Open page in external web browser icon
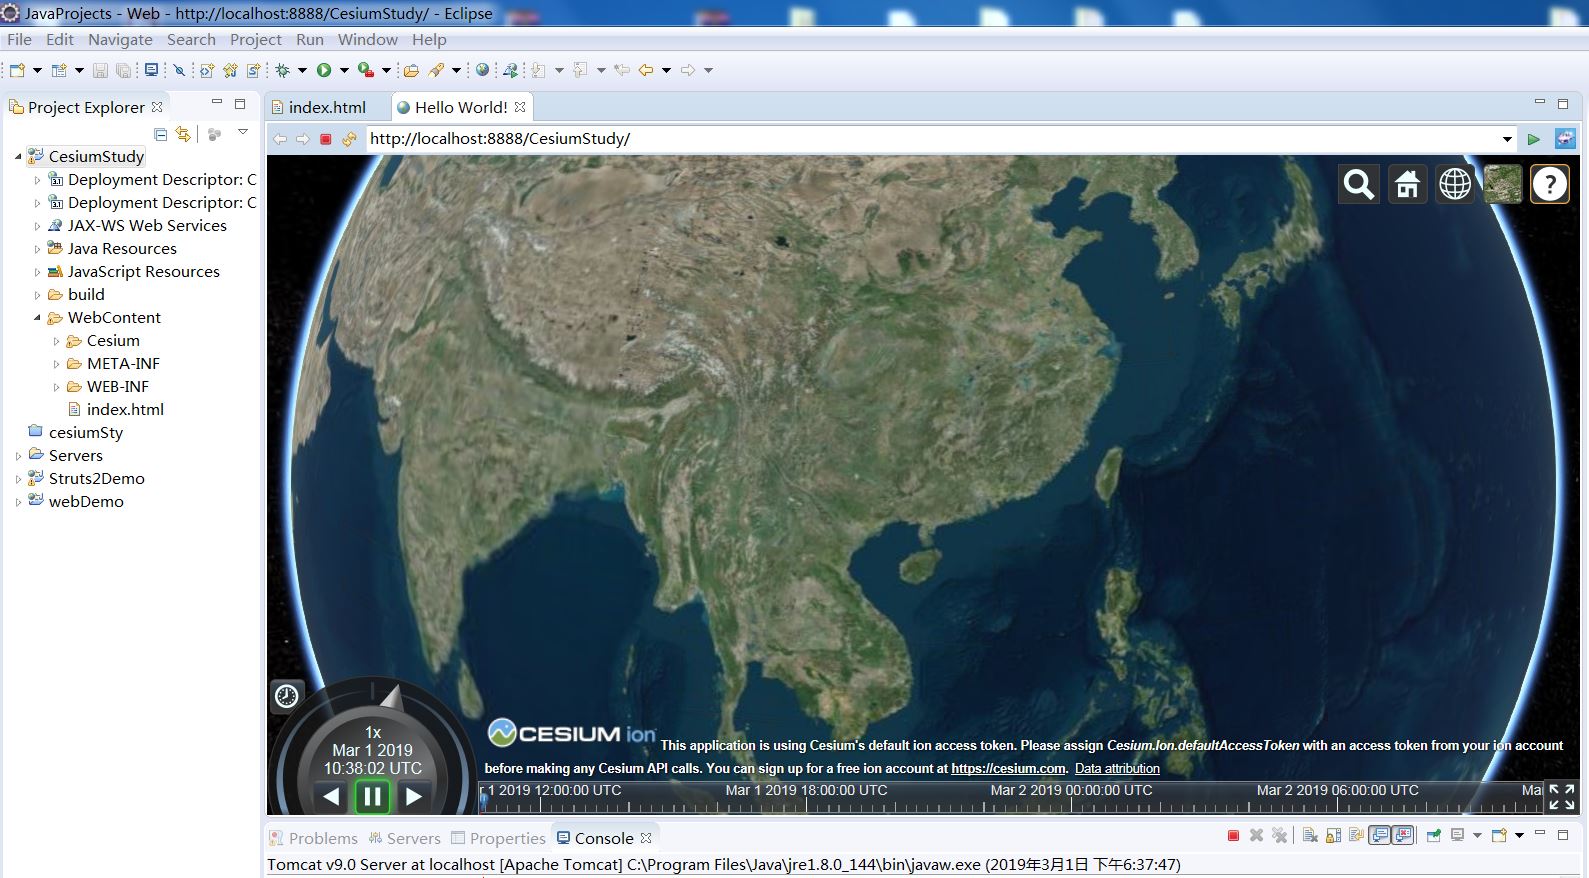The width and height of the screenshot is (1589, 878). (x=1565, y=139)
